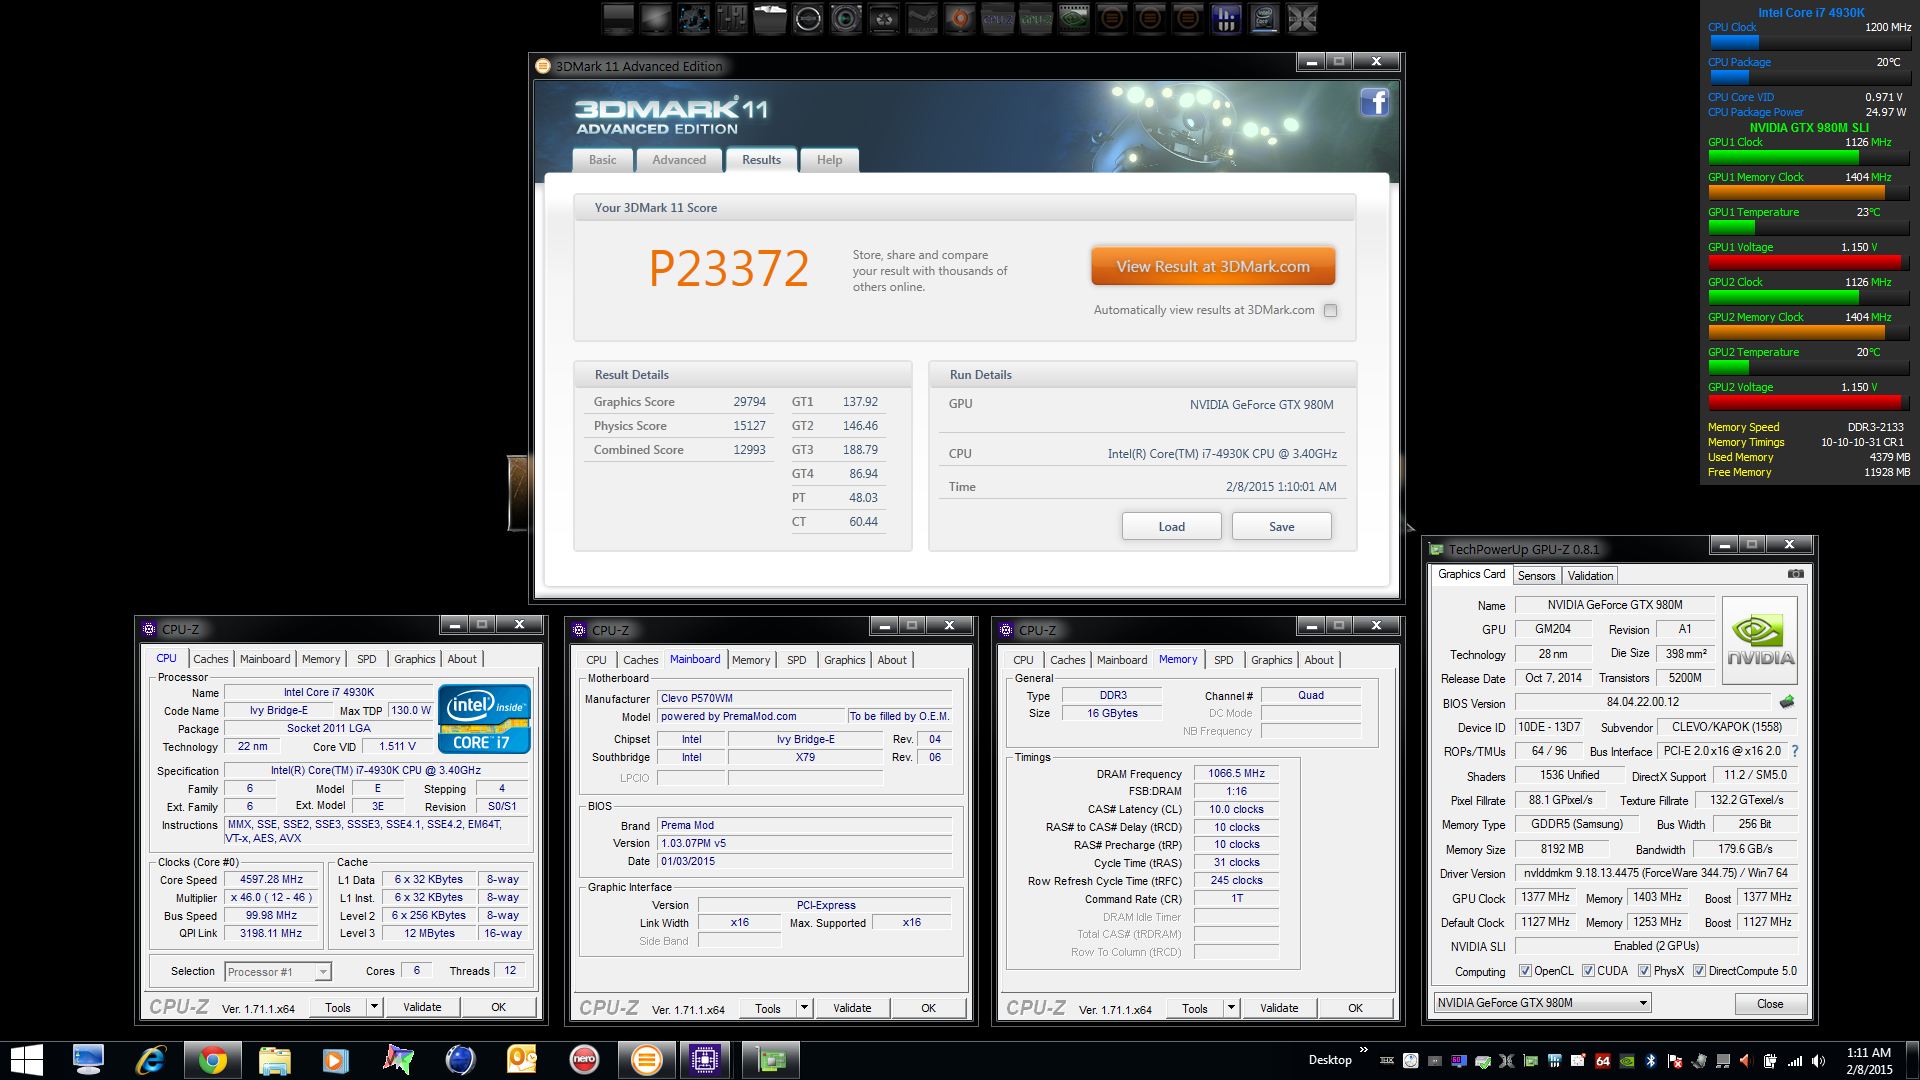Launch Google Chrome from the taskbar
The image size is (1920, 1080).
(212, 1060)
